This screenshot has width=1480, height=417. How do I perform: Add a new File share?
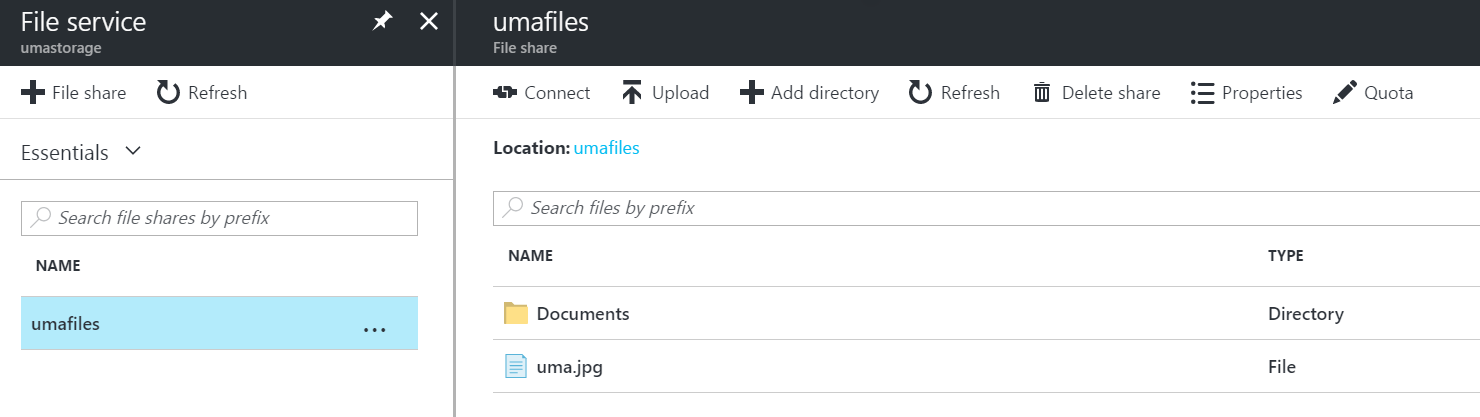point(74,93)
